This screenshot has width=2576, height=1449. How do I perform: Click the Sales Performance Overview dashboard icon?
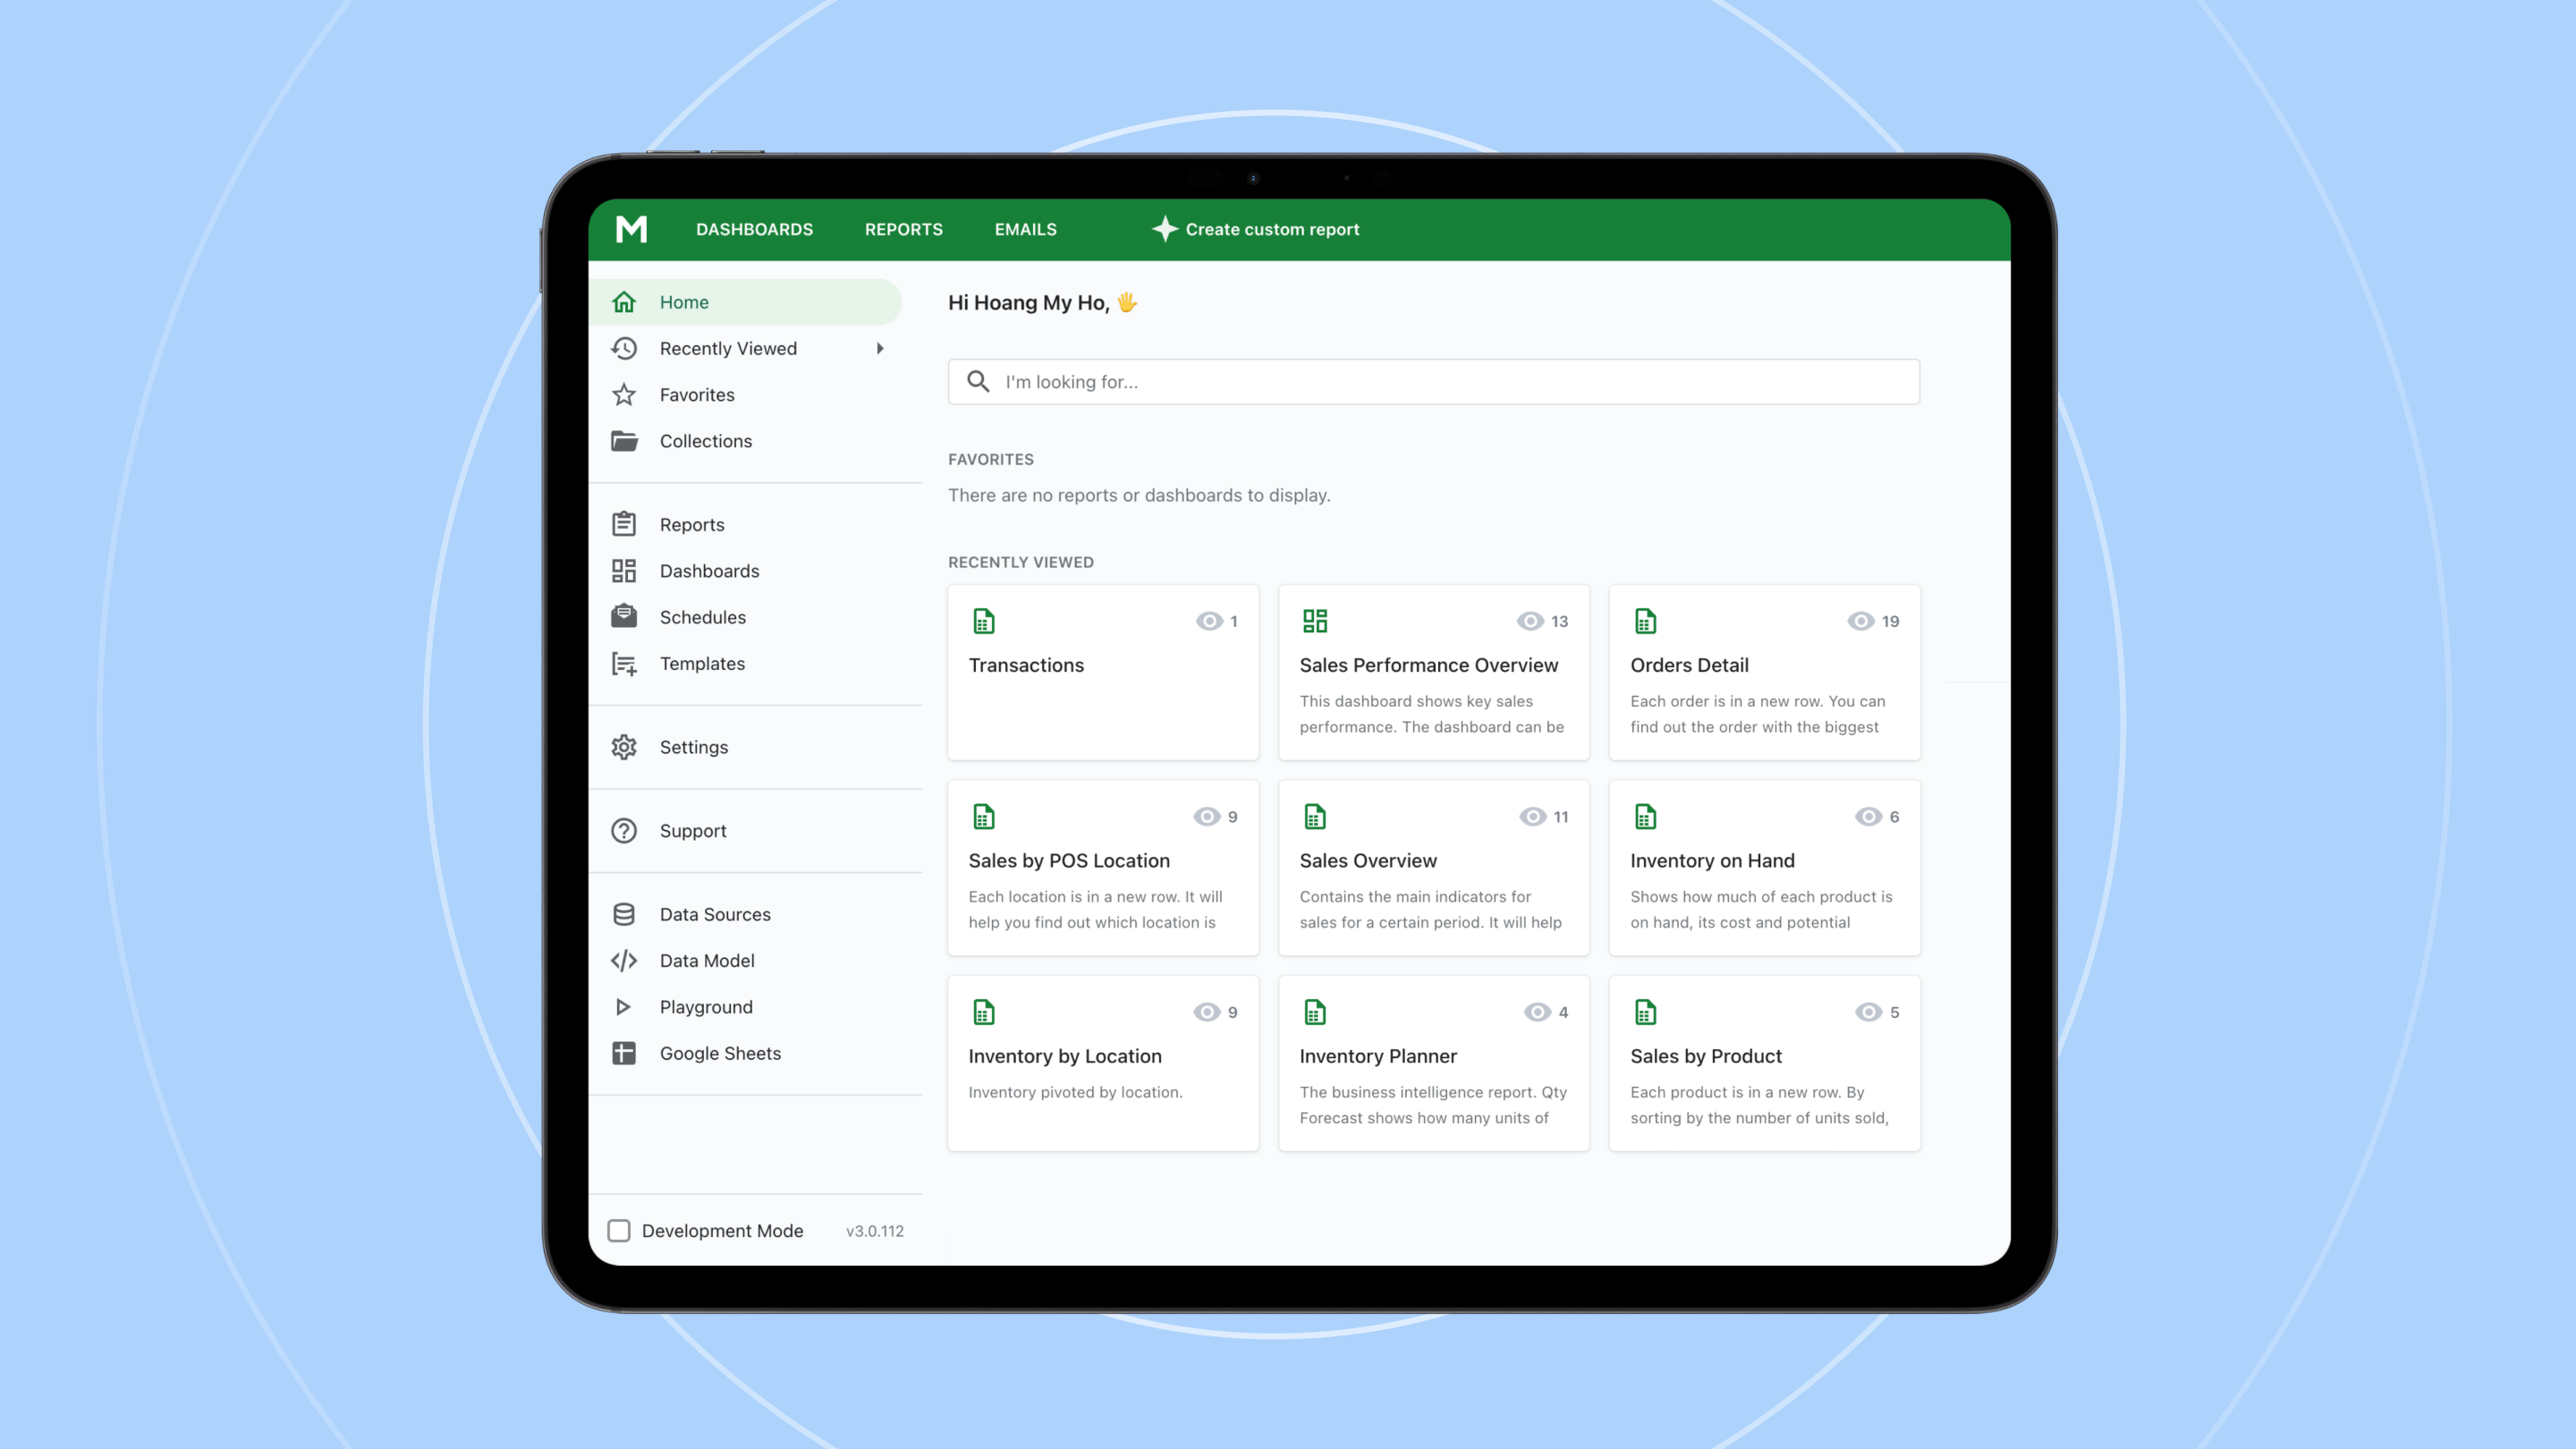click(x=1315, y=619)
